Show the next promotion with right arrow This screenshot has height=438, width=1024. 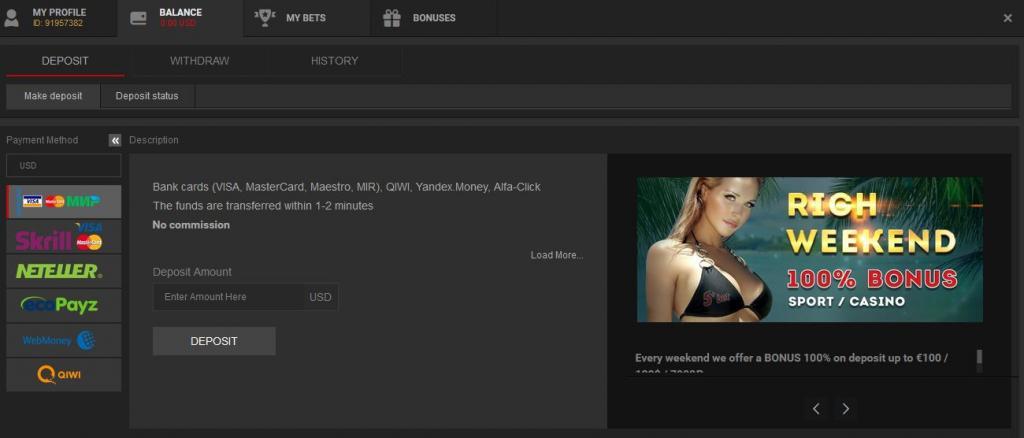(846, 408)
